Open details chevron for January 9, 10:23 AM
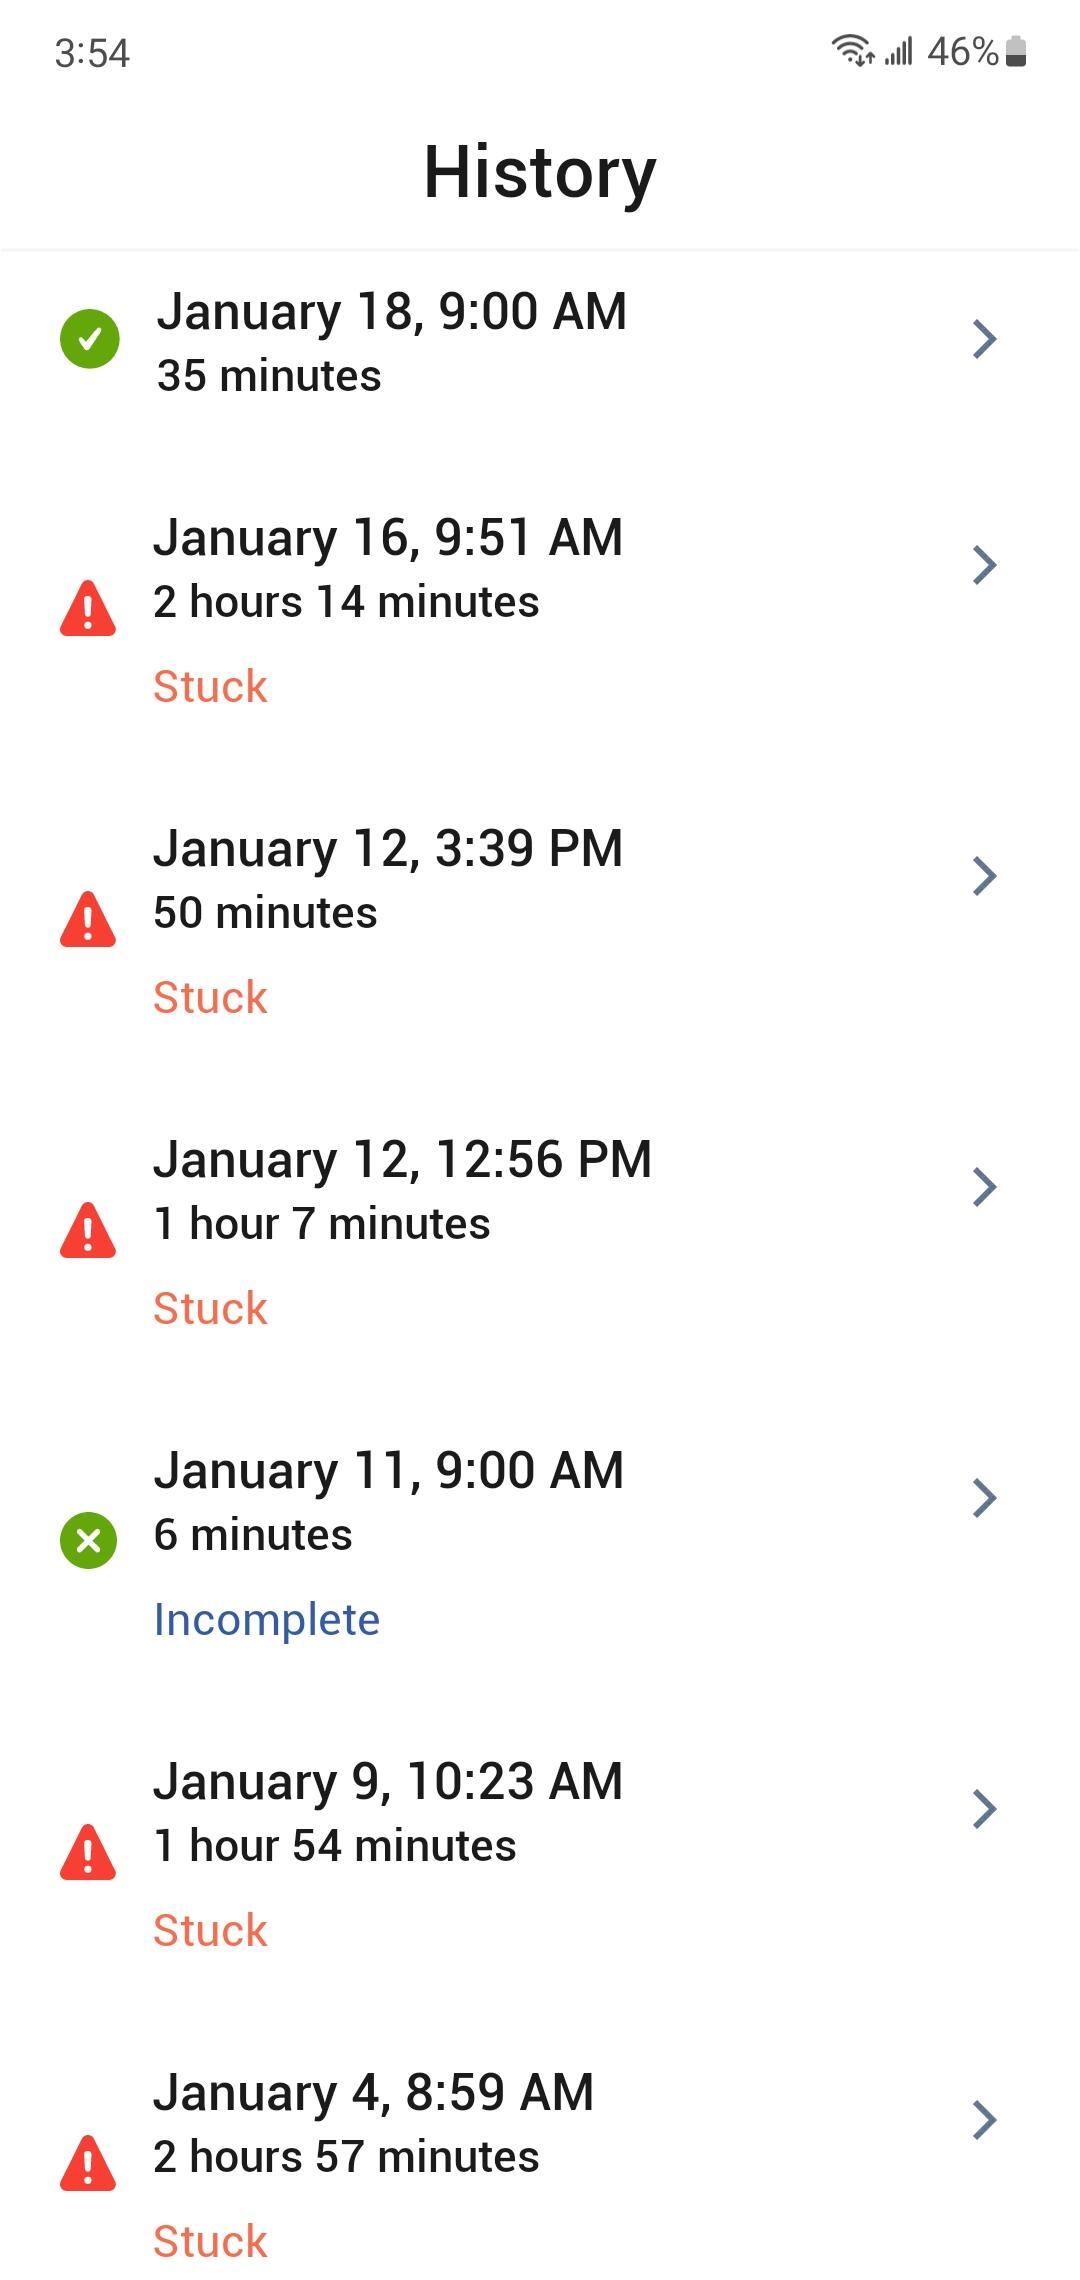 tap(984, 1809)
